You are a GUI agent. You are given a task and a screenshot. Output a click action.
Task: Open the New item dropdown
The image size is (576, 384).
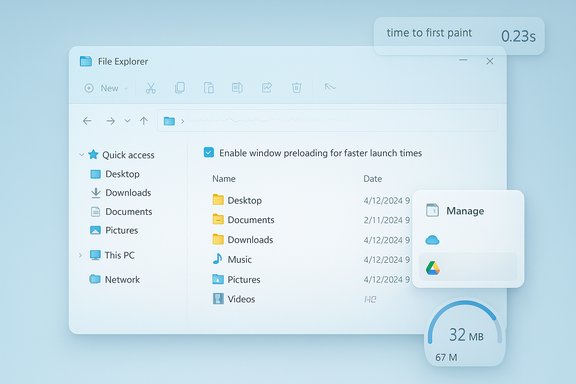tap(106, 88)
